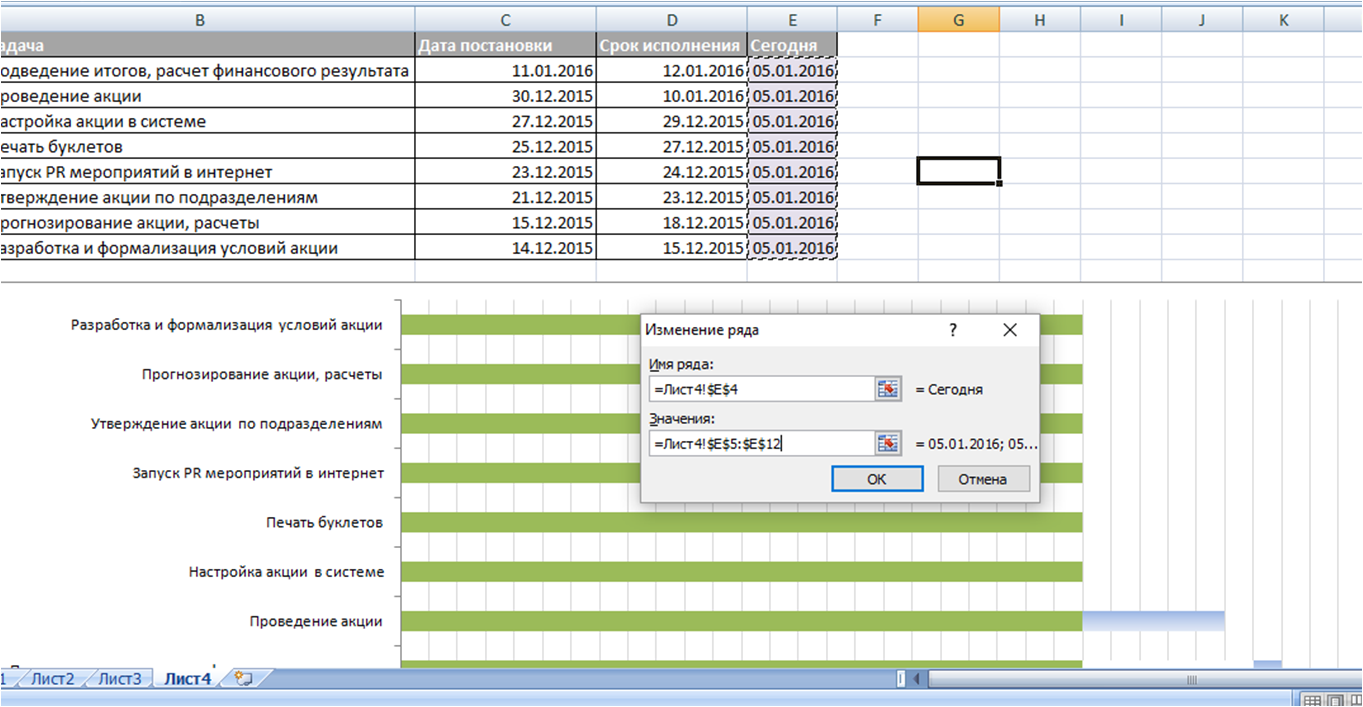The width and height of the screenshot is (1363, 707).
Task: Select the Лист4 sheet tab
Action: [188, 679]
